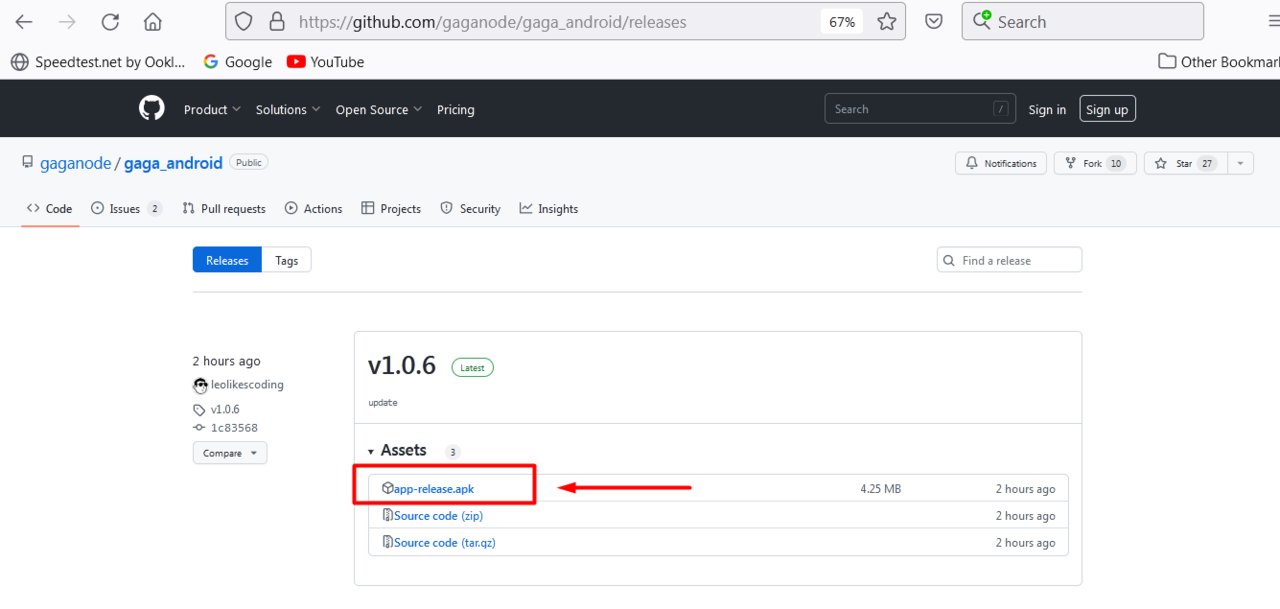Click Sign in link
The height and width of the screenshot is (609, 1280).
[1047, 110]
